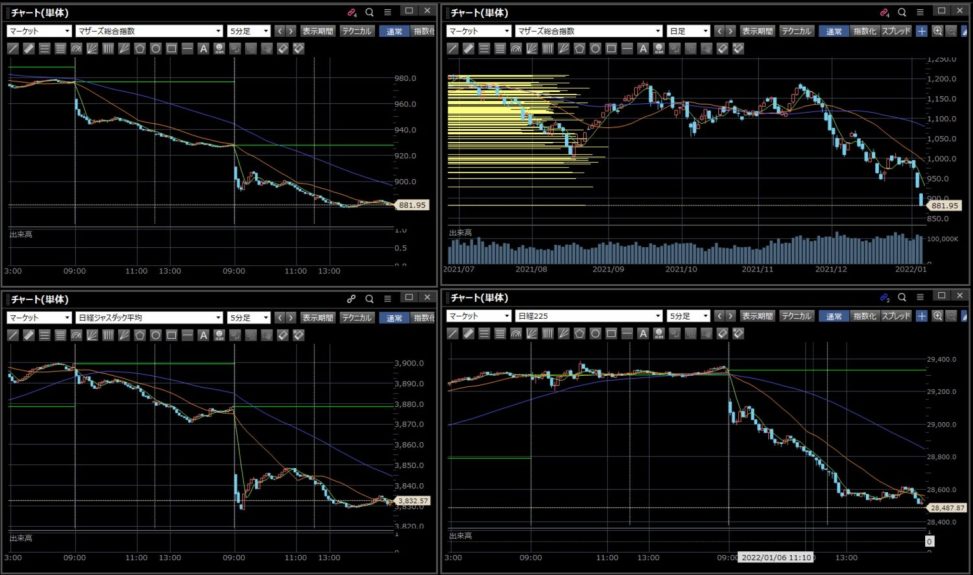Click the search icon in Nikkei 225 chart header
This screenshot has height=575, width=973.
[903, 298]
